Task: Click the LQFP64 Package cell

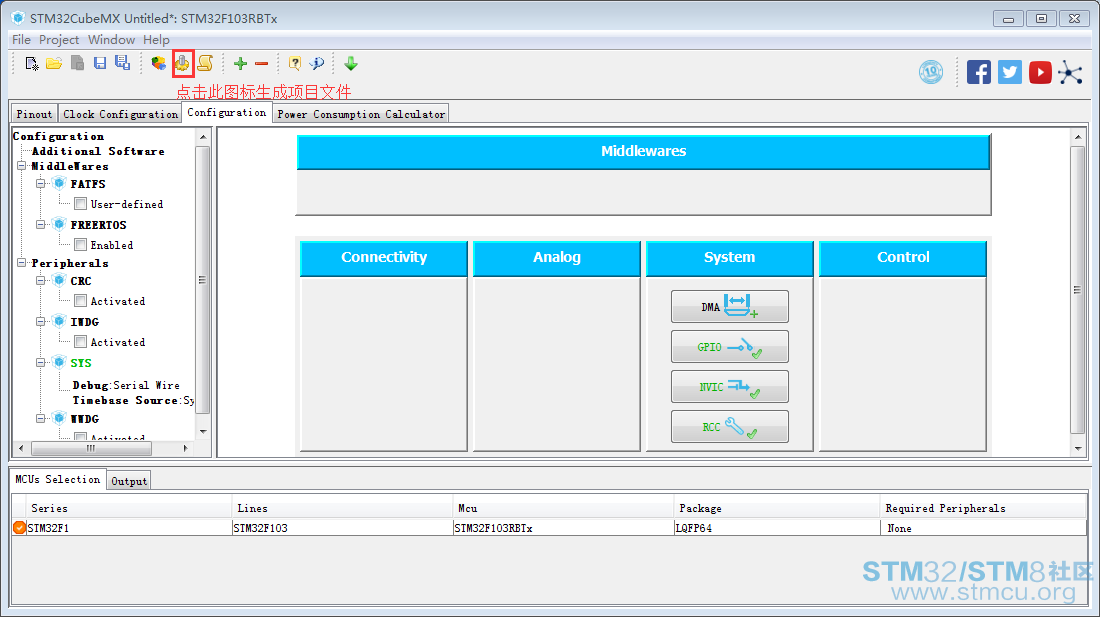Action: click(776, 528)
